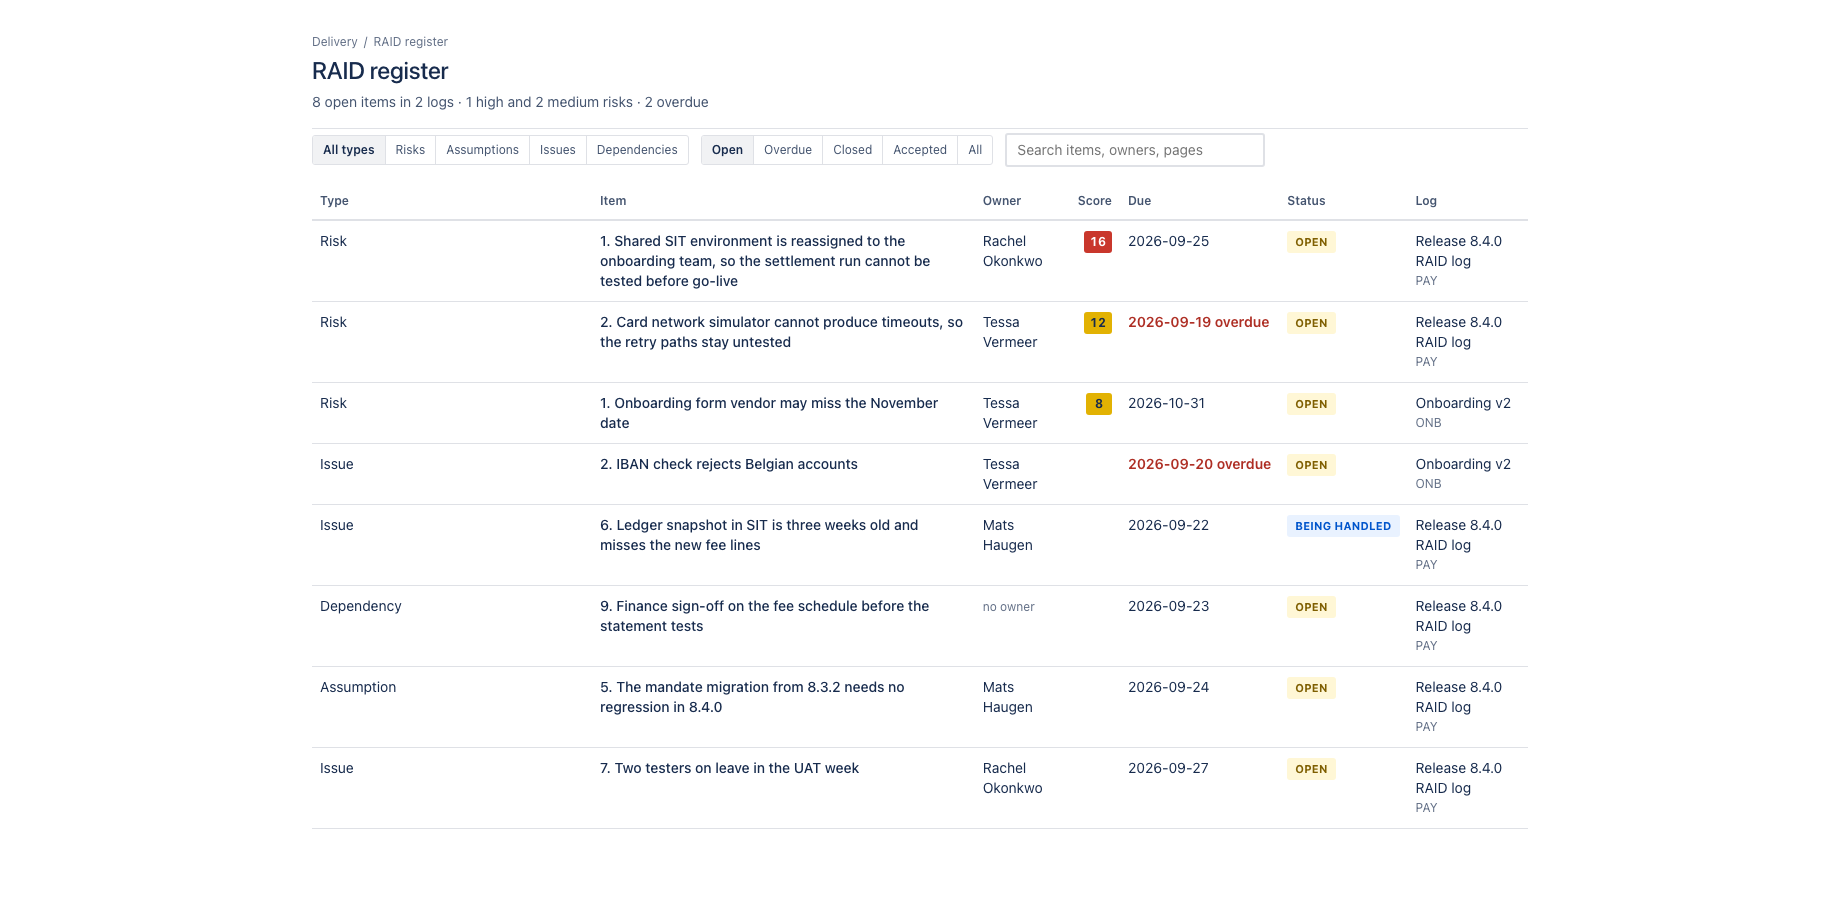
Task: Click the yellow score 12 badge
Action: (x=1098, y=323)
